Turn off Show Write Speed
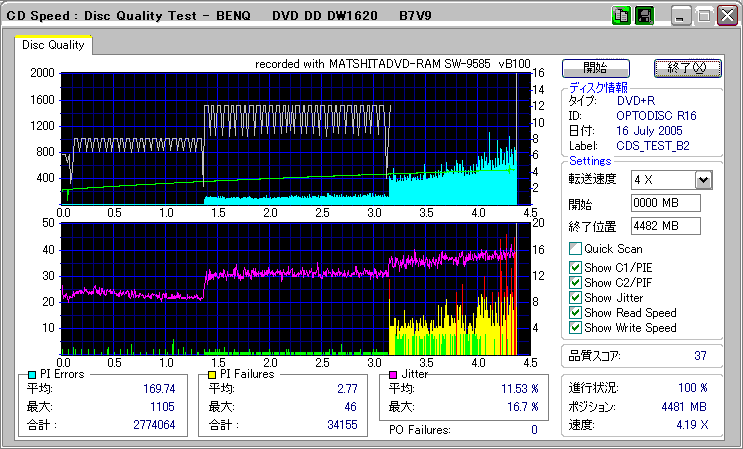 click(575, 328)
